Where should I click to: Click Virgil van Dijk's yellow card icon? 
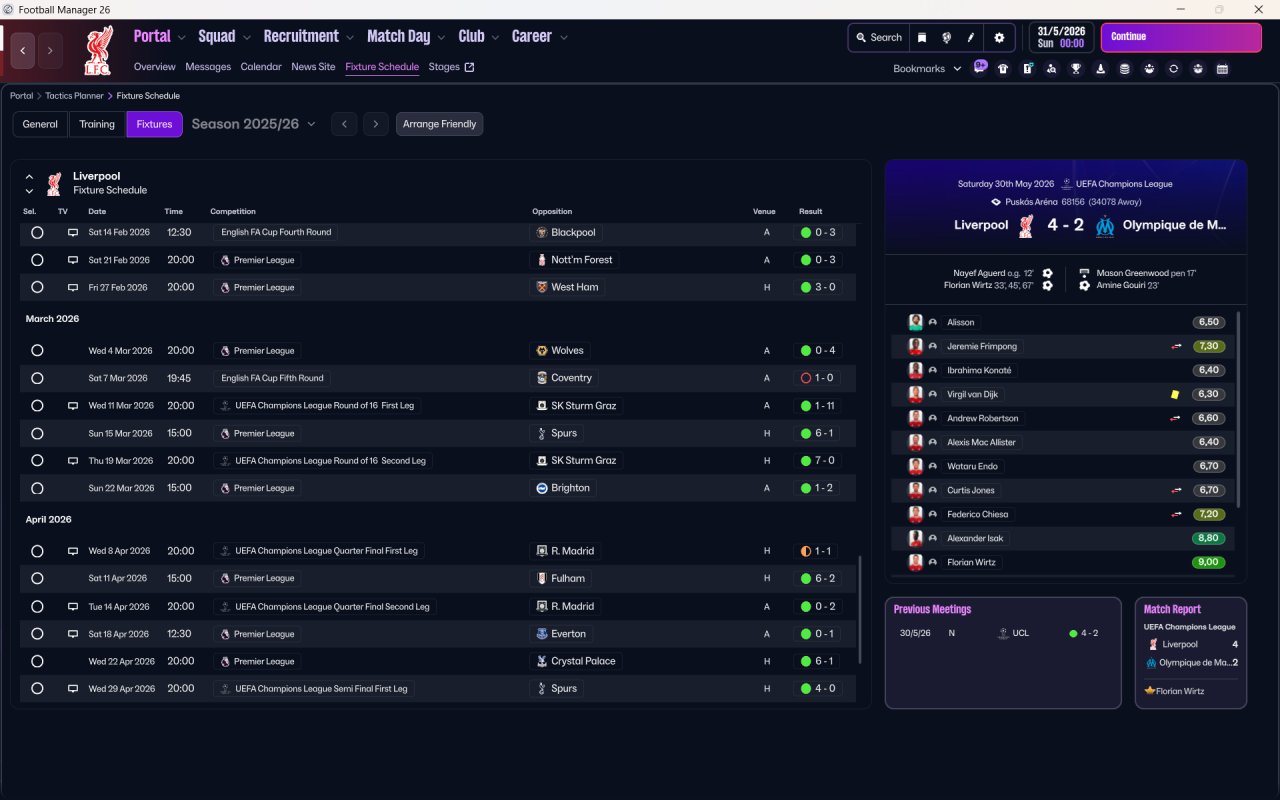(x=1175, y=394)
